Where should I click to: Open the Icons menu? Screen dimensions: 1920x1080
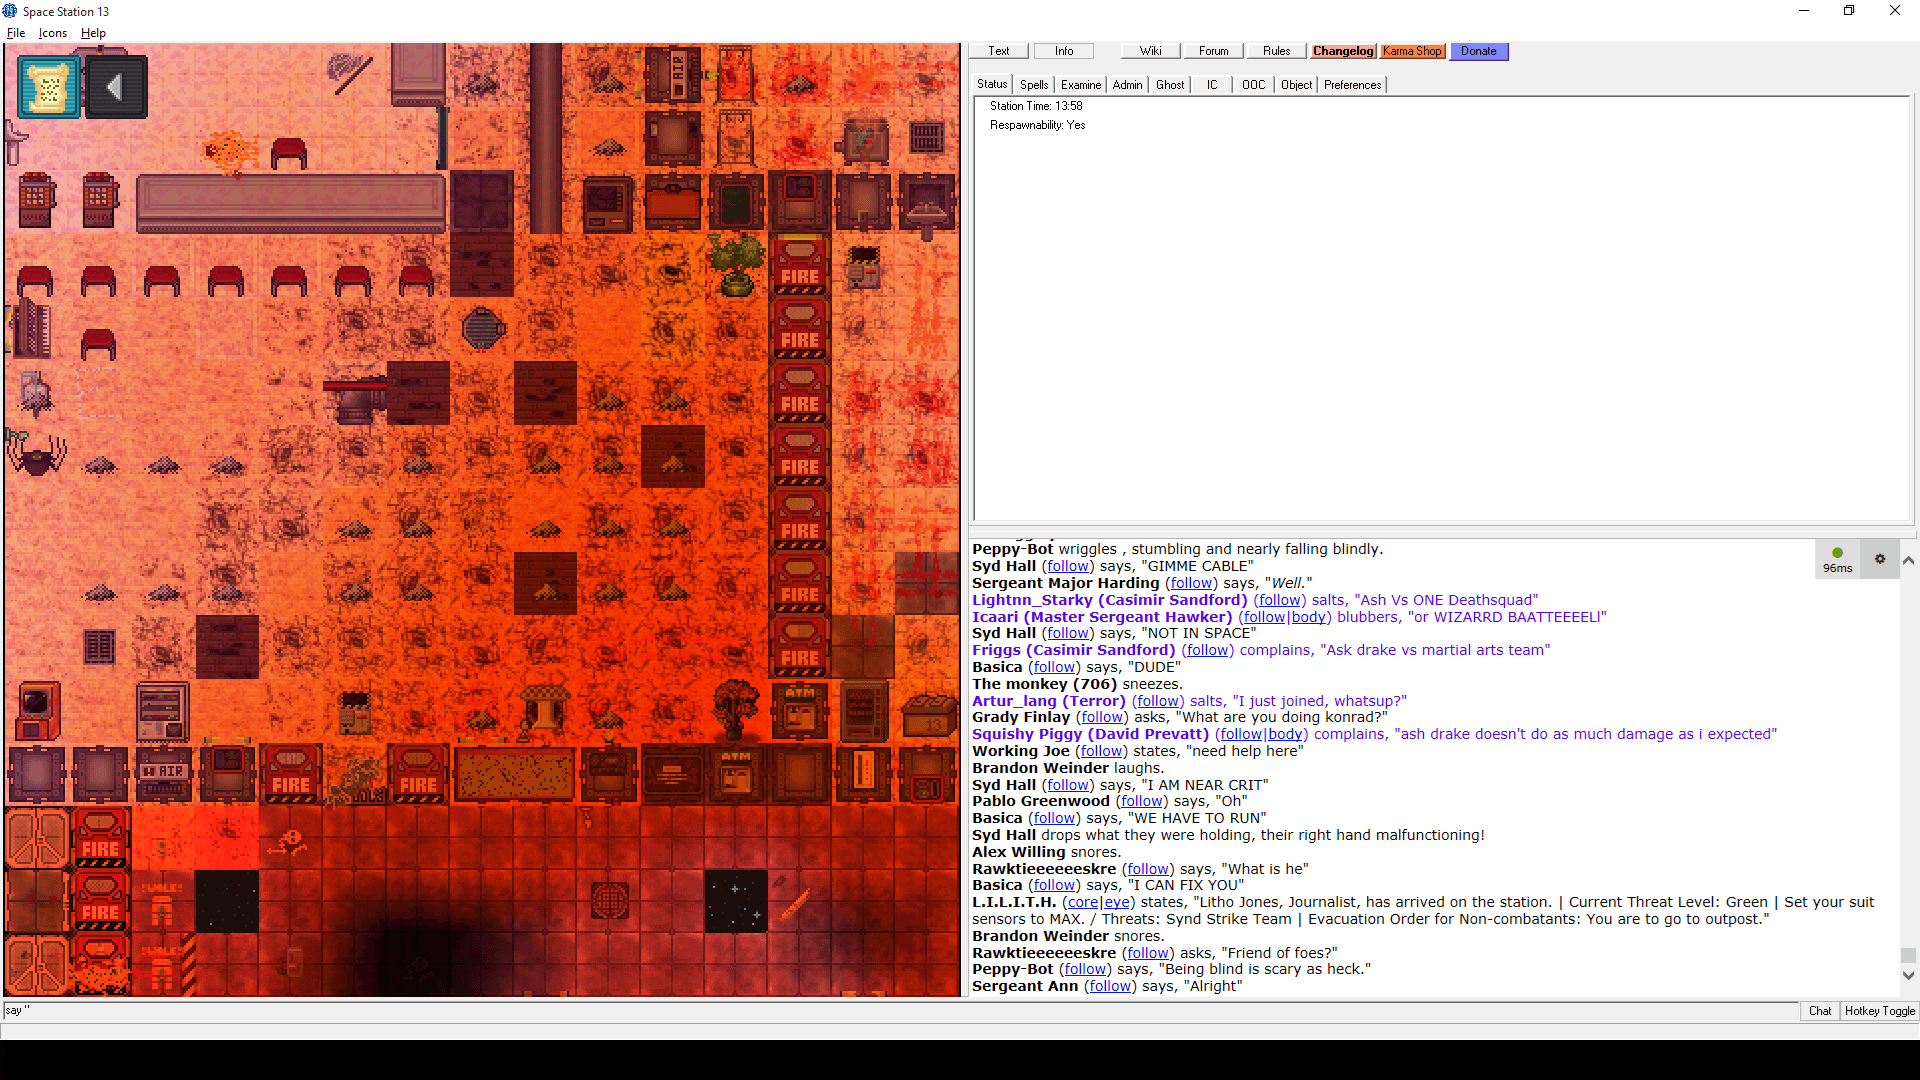pyautogui.click(x=53, y=33)
